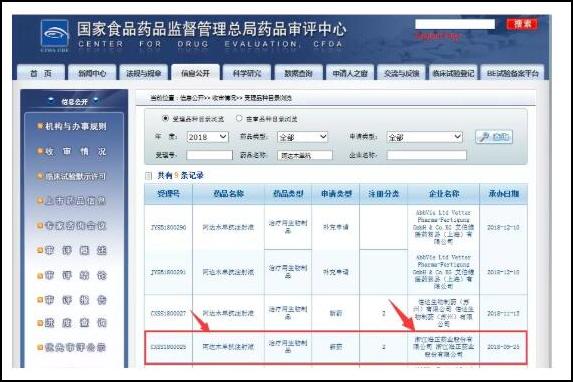Click the down-arrow icon left of the 信息公开 sidebar title
This screenshot has height=382, width=573.
(51, 100)
